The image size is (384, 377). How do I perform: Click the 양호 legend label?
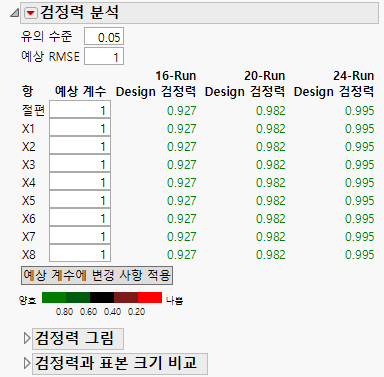(x=28, y=300)
